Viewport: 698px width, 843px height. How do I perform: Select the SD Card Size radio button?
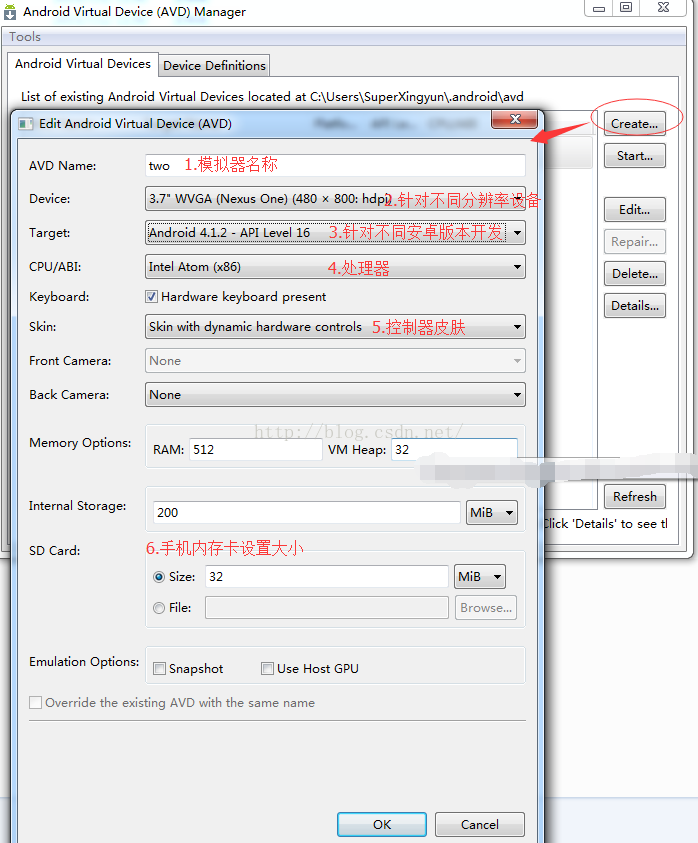pos(159,577)
